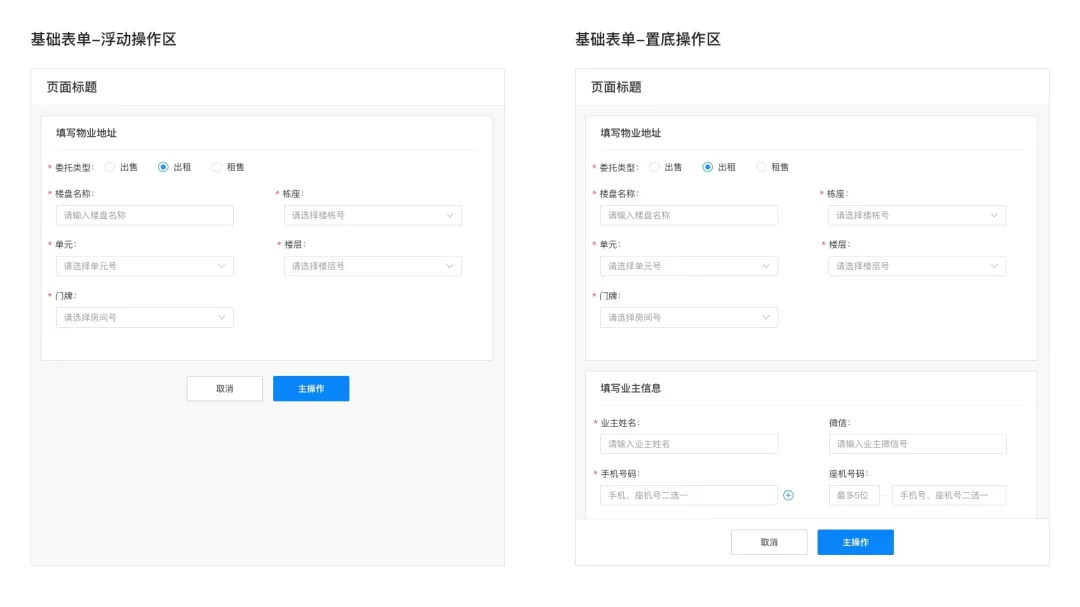Viewport: 1080px width, 607px height.
Task: Click the 座机号码 number input field
Action: click(x=949, y=495)
